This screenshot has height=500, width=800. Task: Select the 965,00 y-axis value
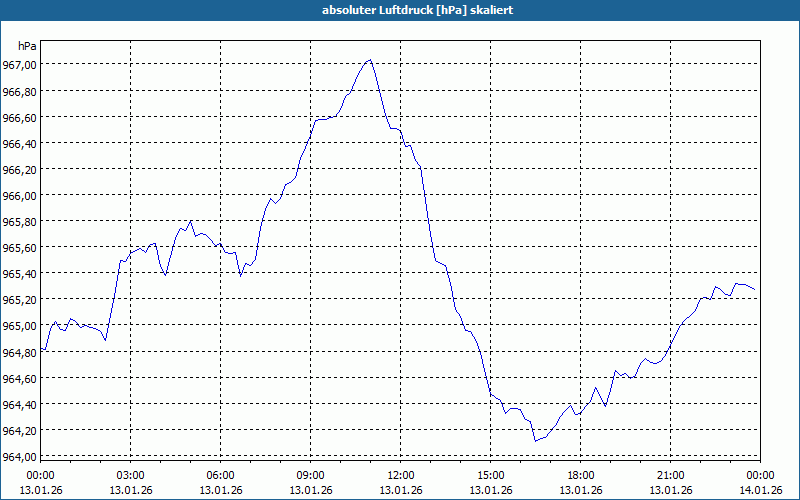click(x=20, y=326)
